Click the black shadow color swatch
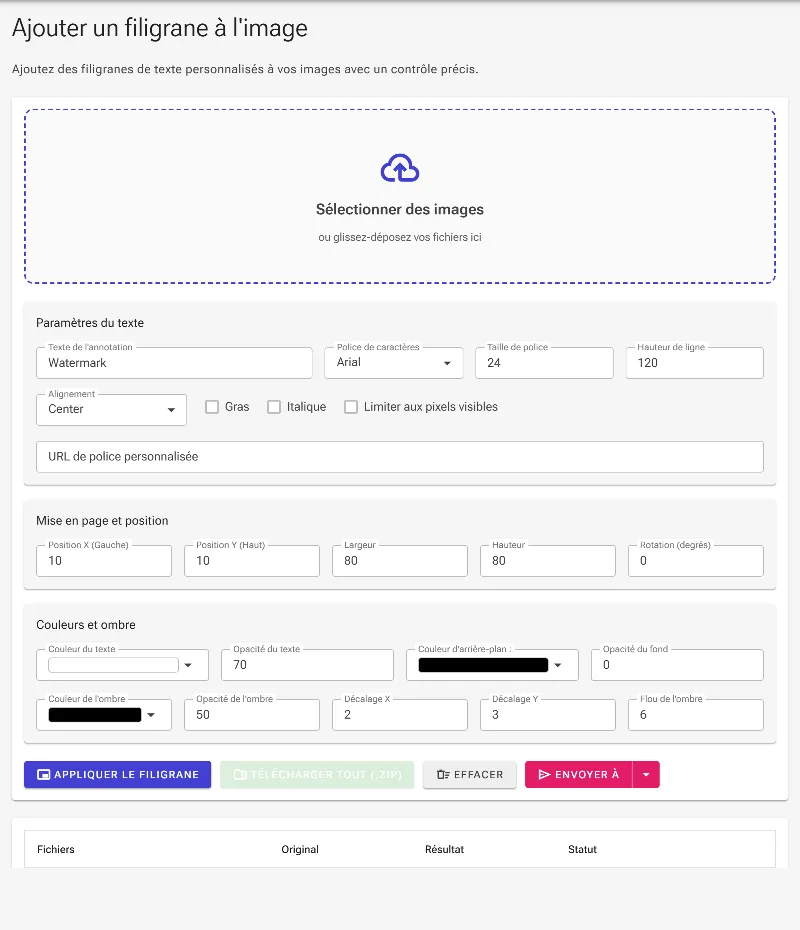The height and width of the screenshot is (930, 800). point(95,715)
